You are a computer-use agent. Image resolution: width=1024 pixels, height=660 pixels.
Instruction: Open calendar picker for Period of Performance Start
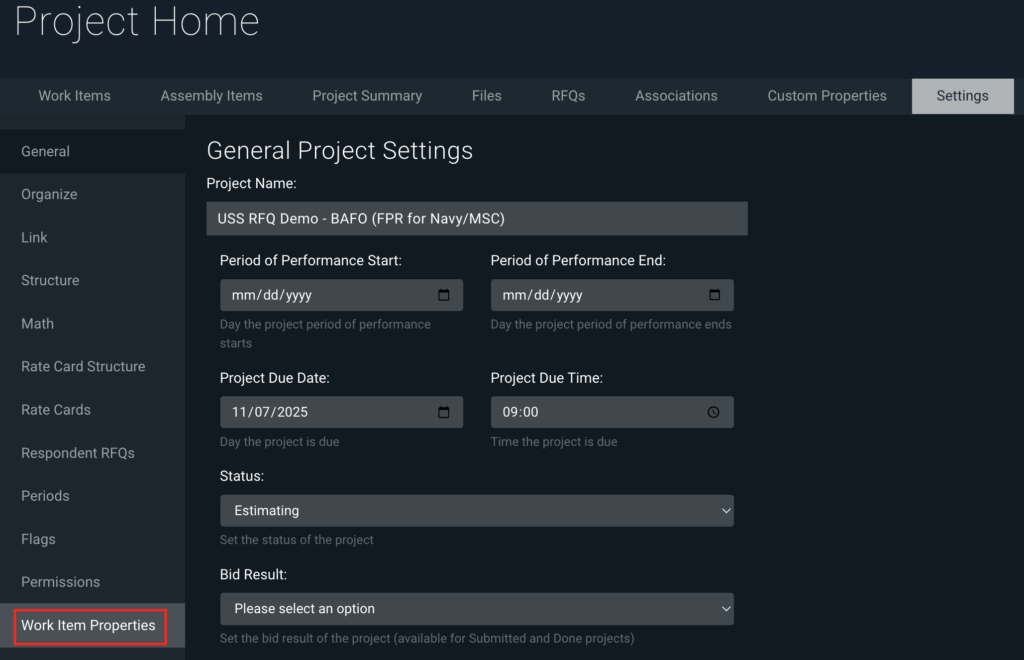tap(444, 295)
